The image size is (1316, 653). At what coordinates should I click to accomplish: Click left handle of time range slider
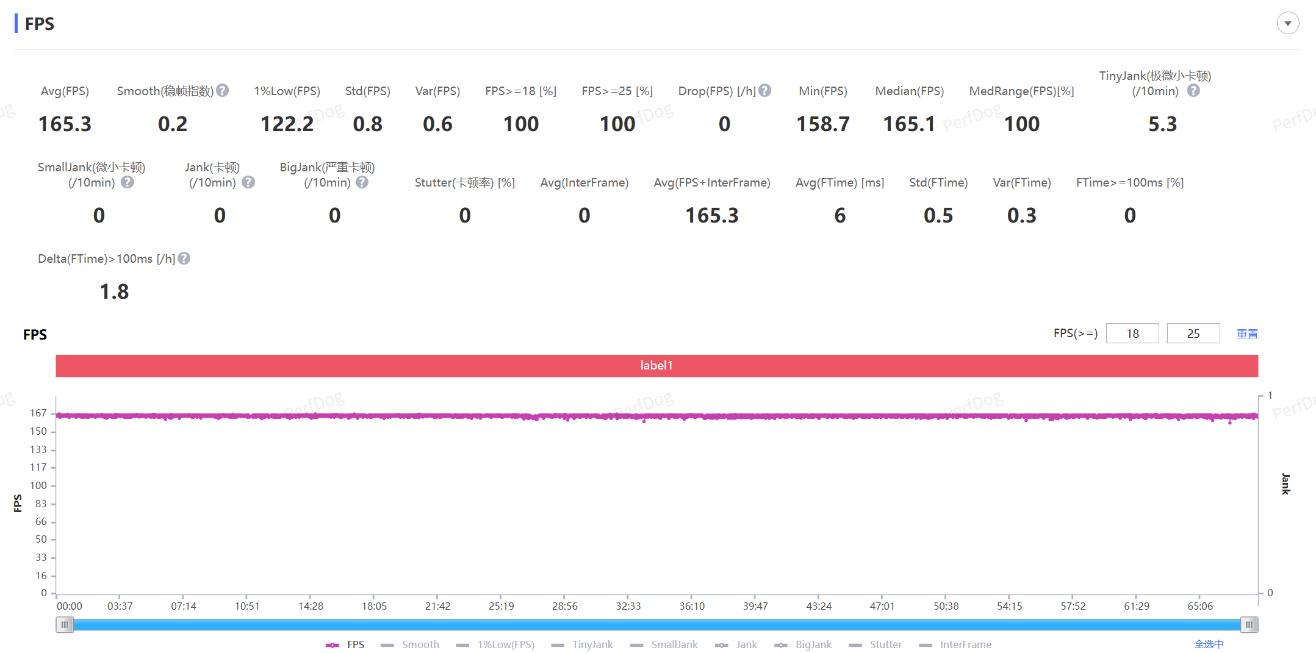[65, 625]
